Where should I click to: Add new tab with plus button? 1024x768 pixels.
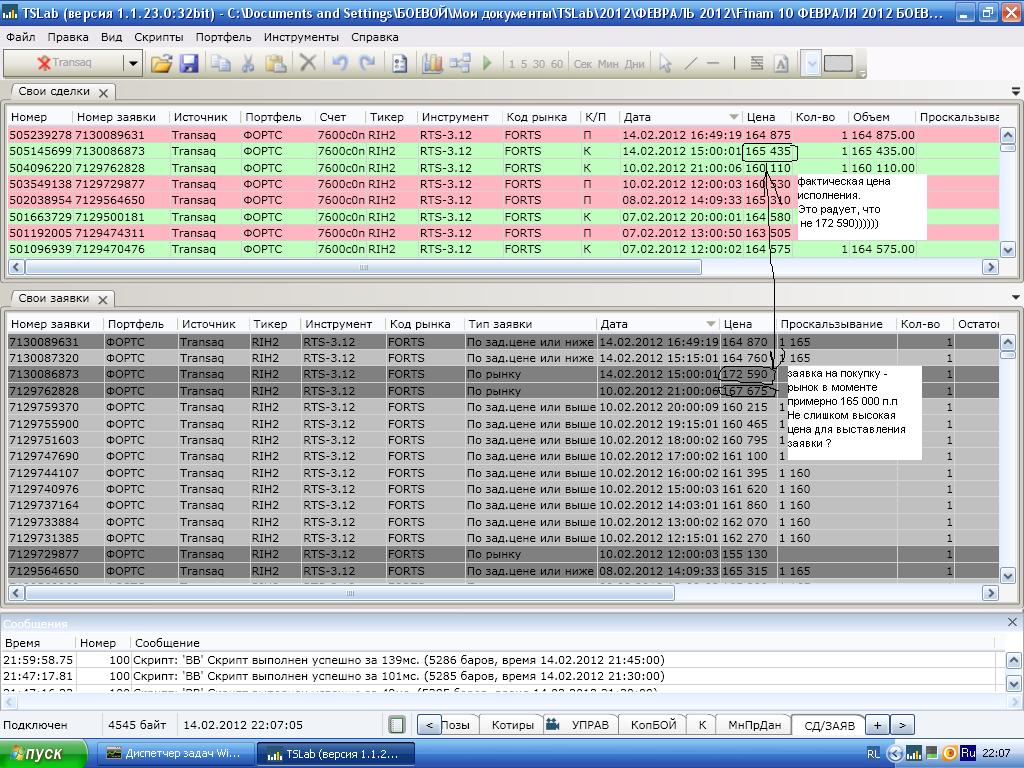click(x=877, y=725)
